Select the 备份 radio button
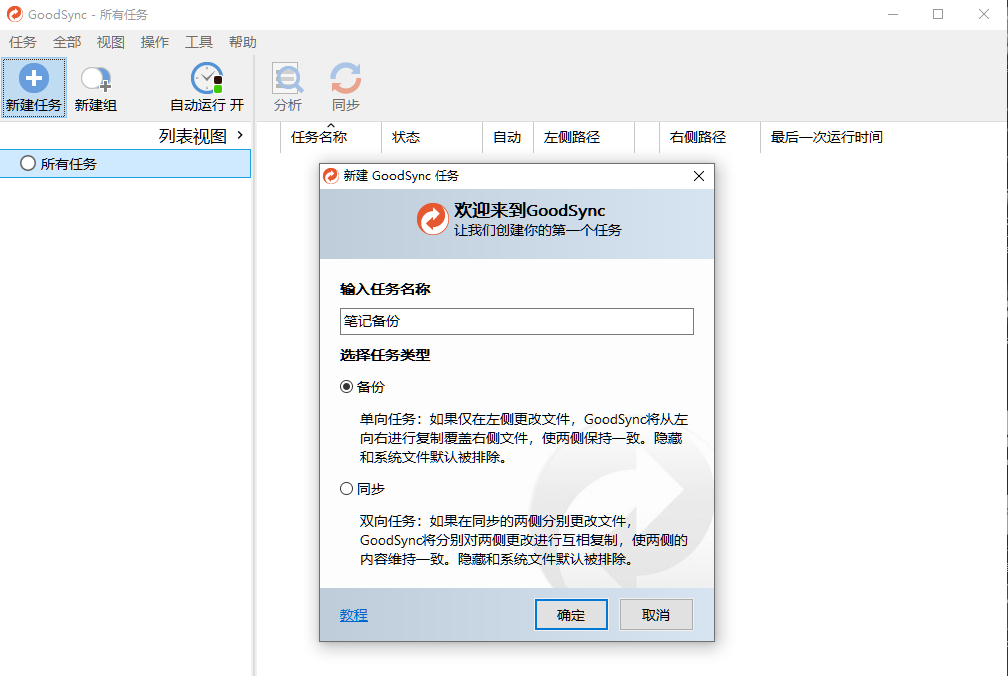Image resolution: width=1008 pixels, height=676 pixels. (x=346, y=387)
